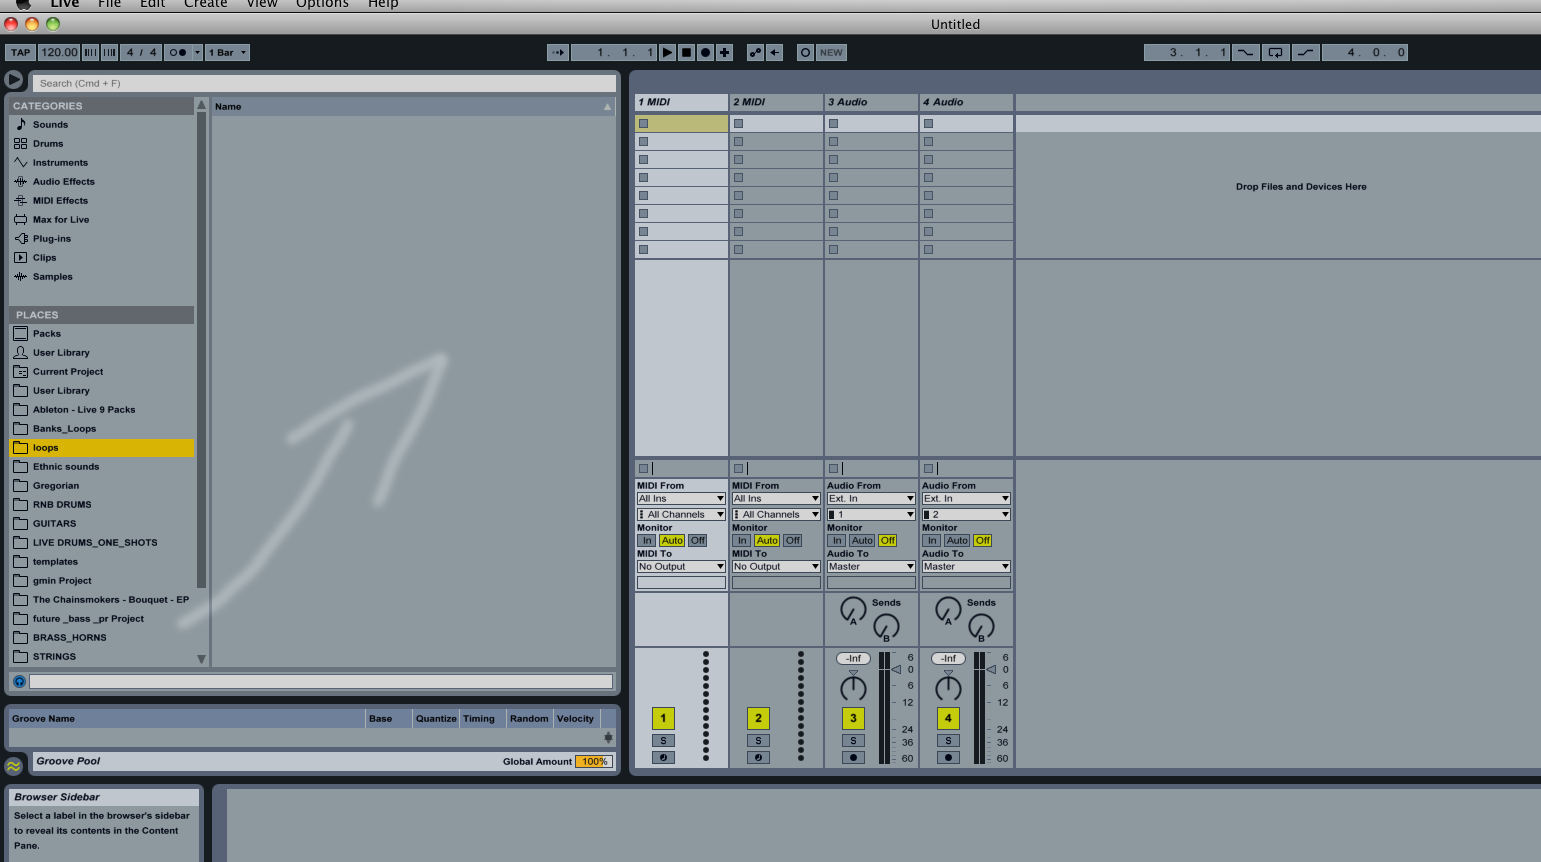This screenshot has width=1541, height=862.
Task: Arm track 3 Audio for recording
Action: 853,757
